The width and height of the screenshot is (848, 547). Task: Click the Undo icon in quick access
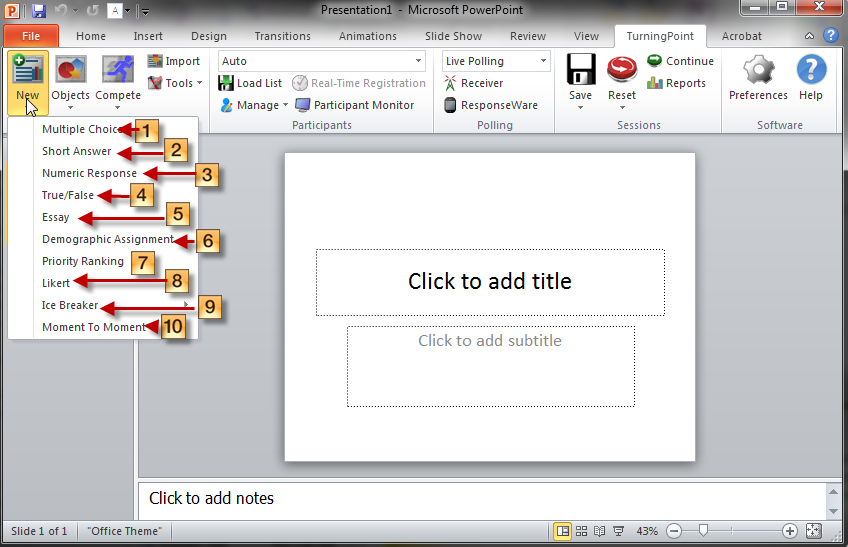click(61, 10)
